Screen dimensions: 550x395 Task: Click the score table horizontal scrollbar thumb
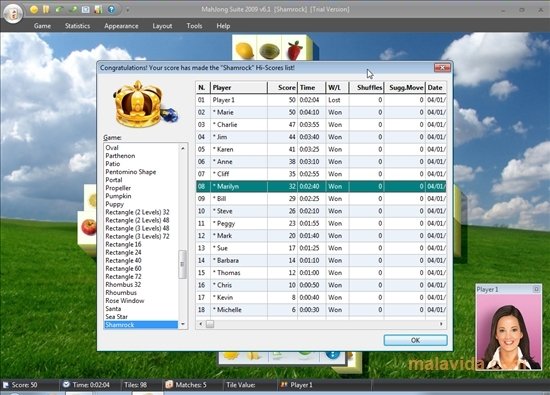click(x=210, y=324)
